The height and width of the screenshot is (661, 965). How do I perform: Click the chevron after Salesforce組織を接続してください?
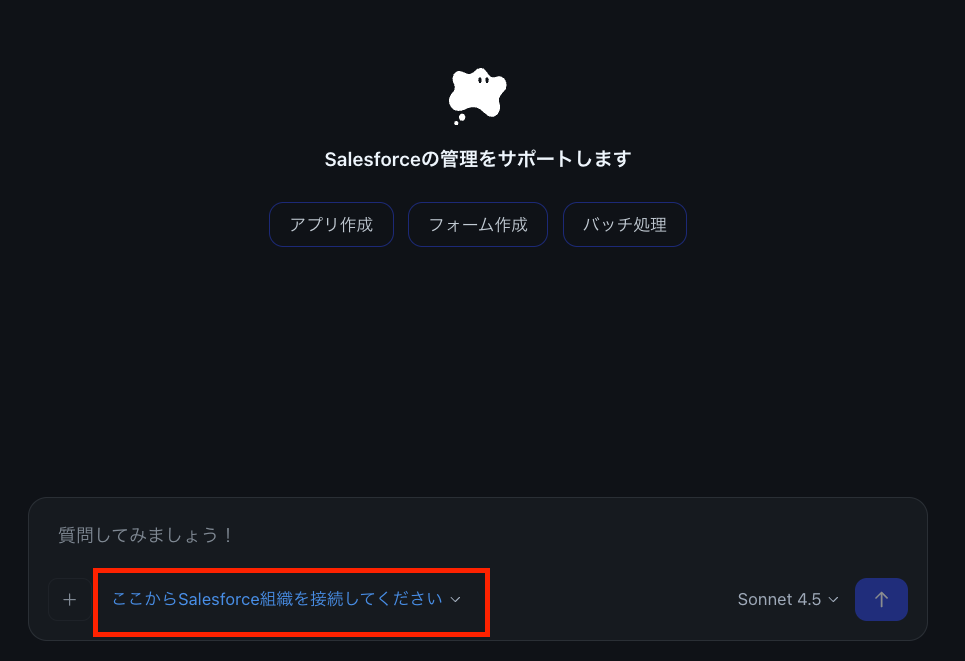[455, 599]
